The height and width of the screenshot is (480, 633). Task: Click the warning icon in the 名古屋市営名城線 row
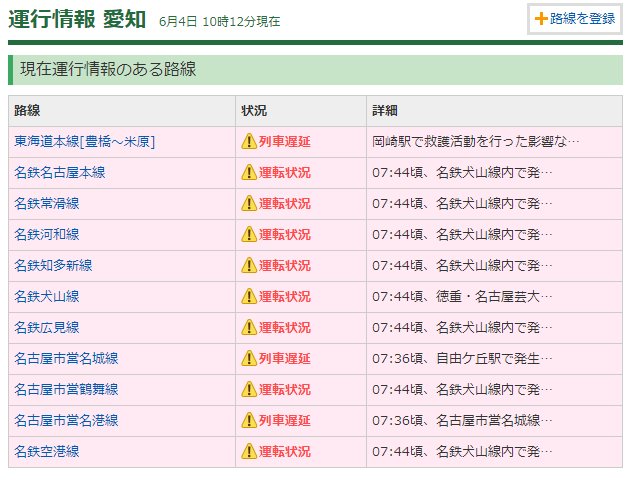[x=249, y=358]
